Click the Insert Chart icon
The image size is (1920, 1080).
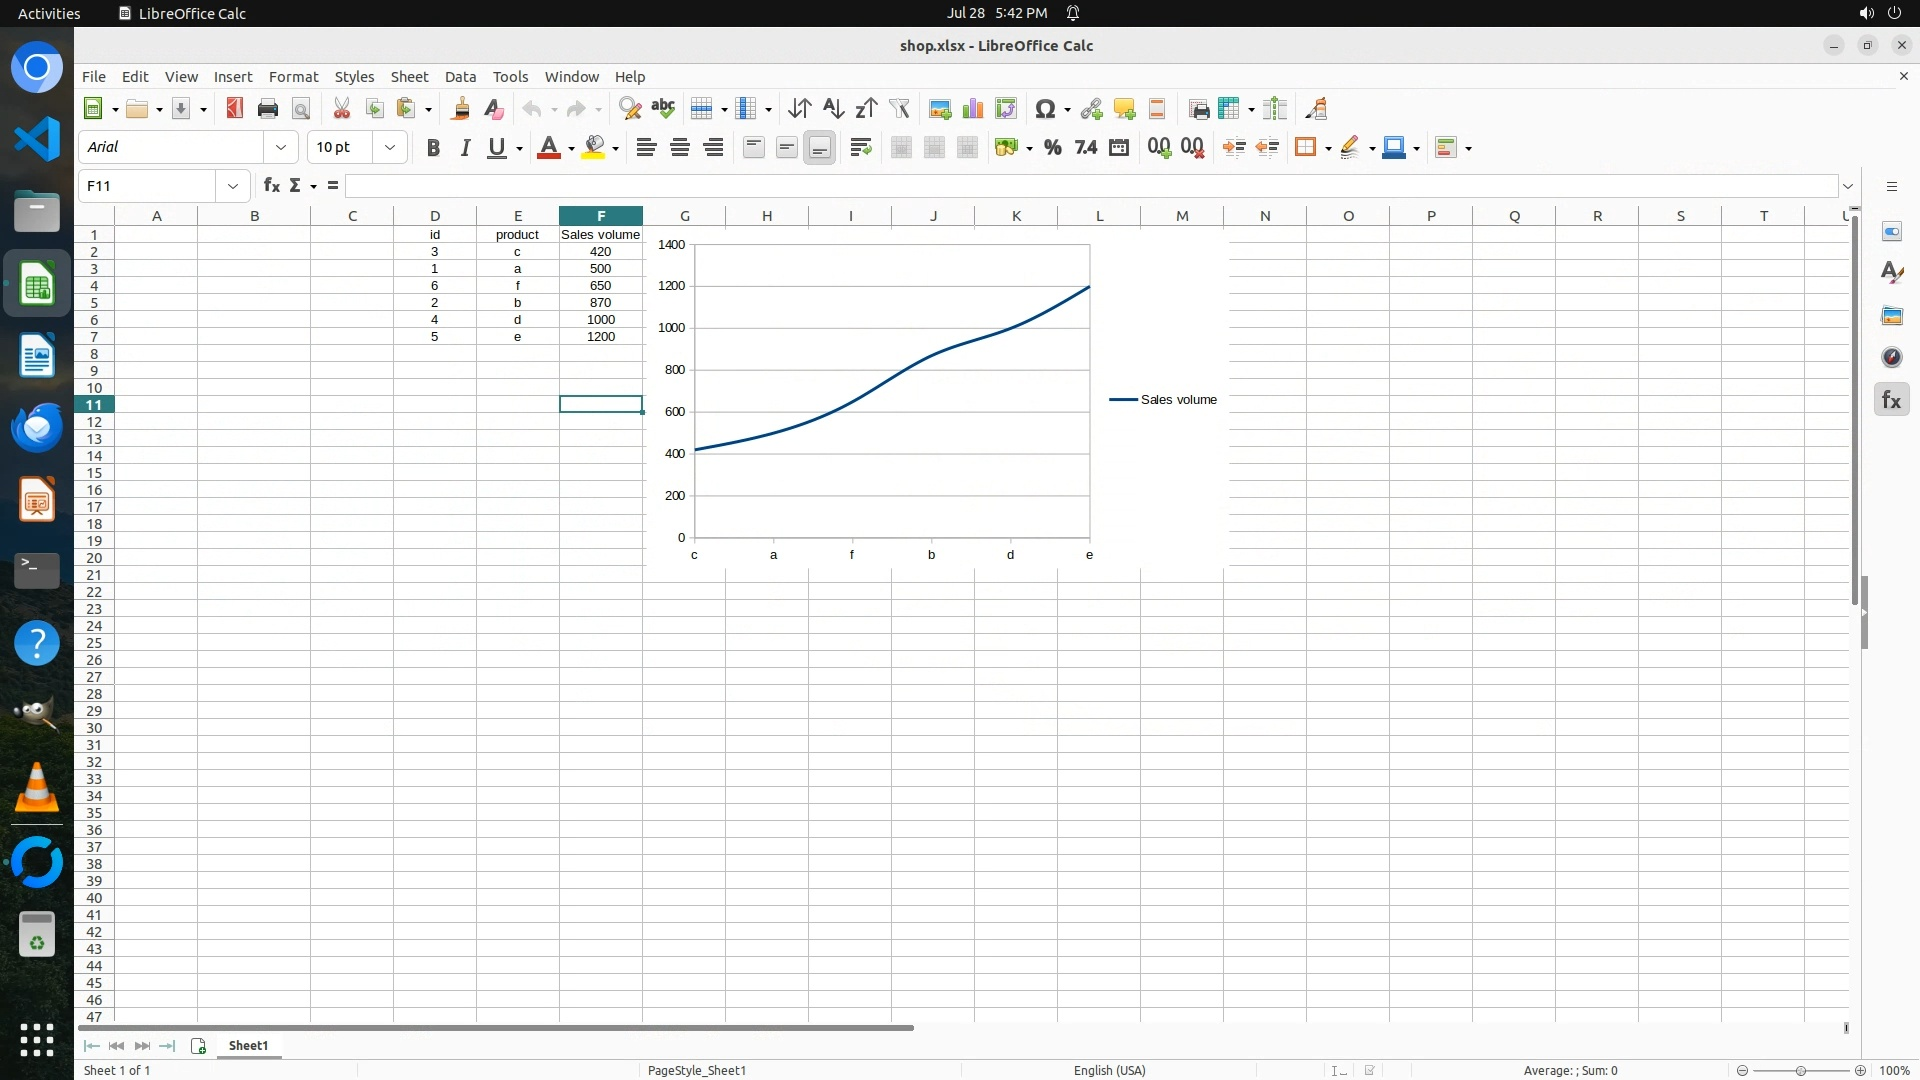(972, 109)
